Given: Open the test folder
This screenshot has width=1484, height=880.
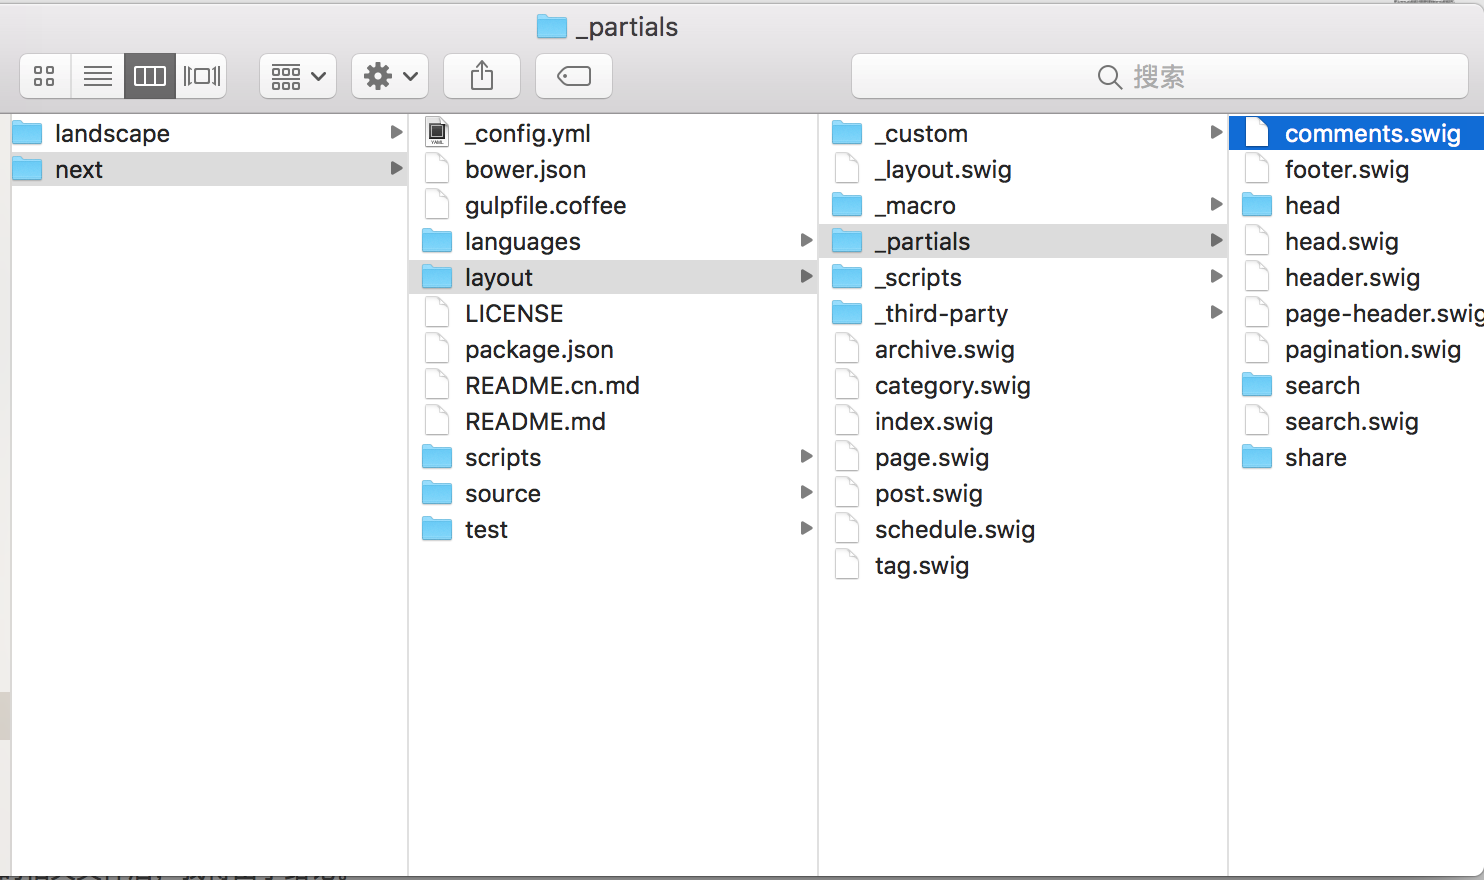Looking at the screenshot, I should click(x=613, y=529).
